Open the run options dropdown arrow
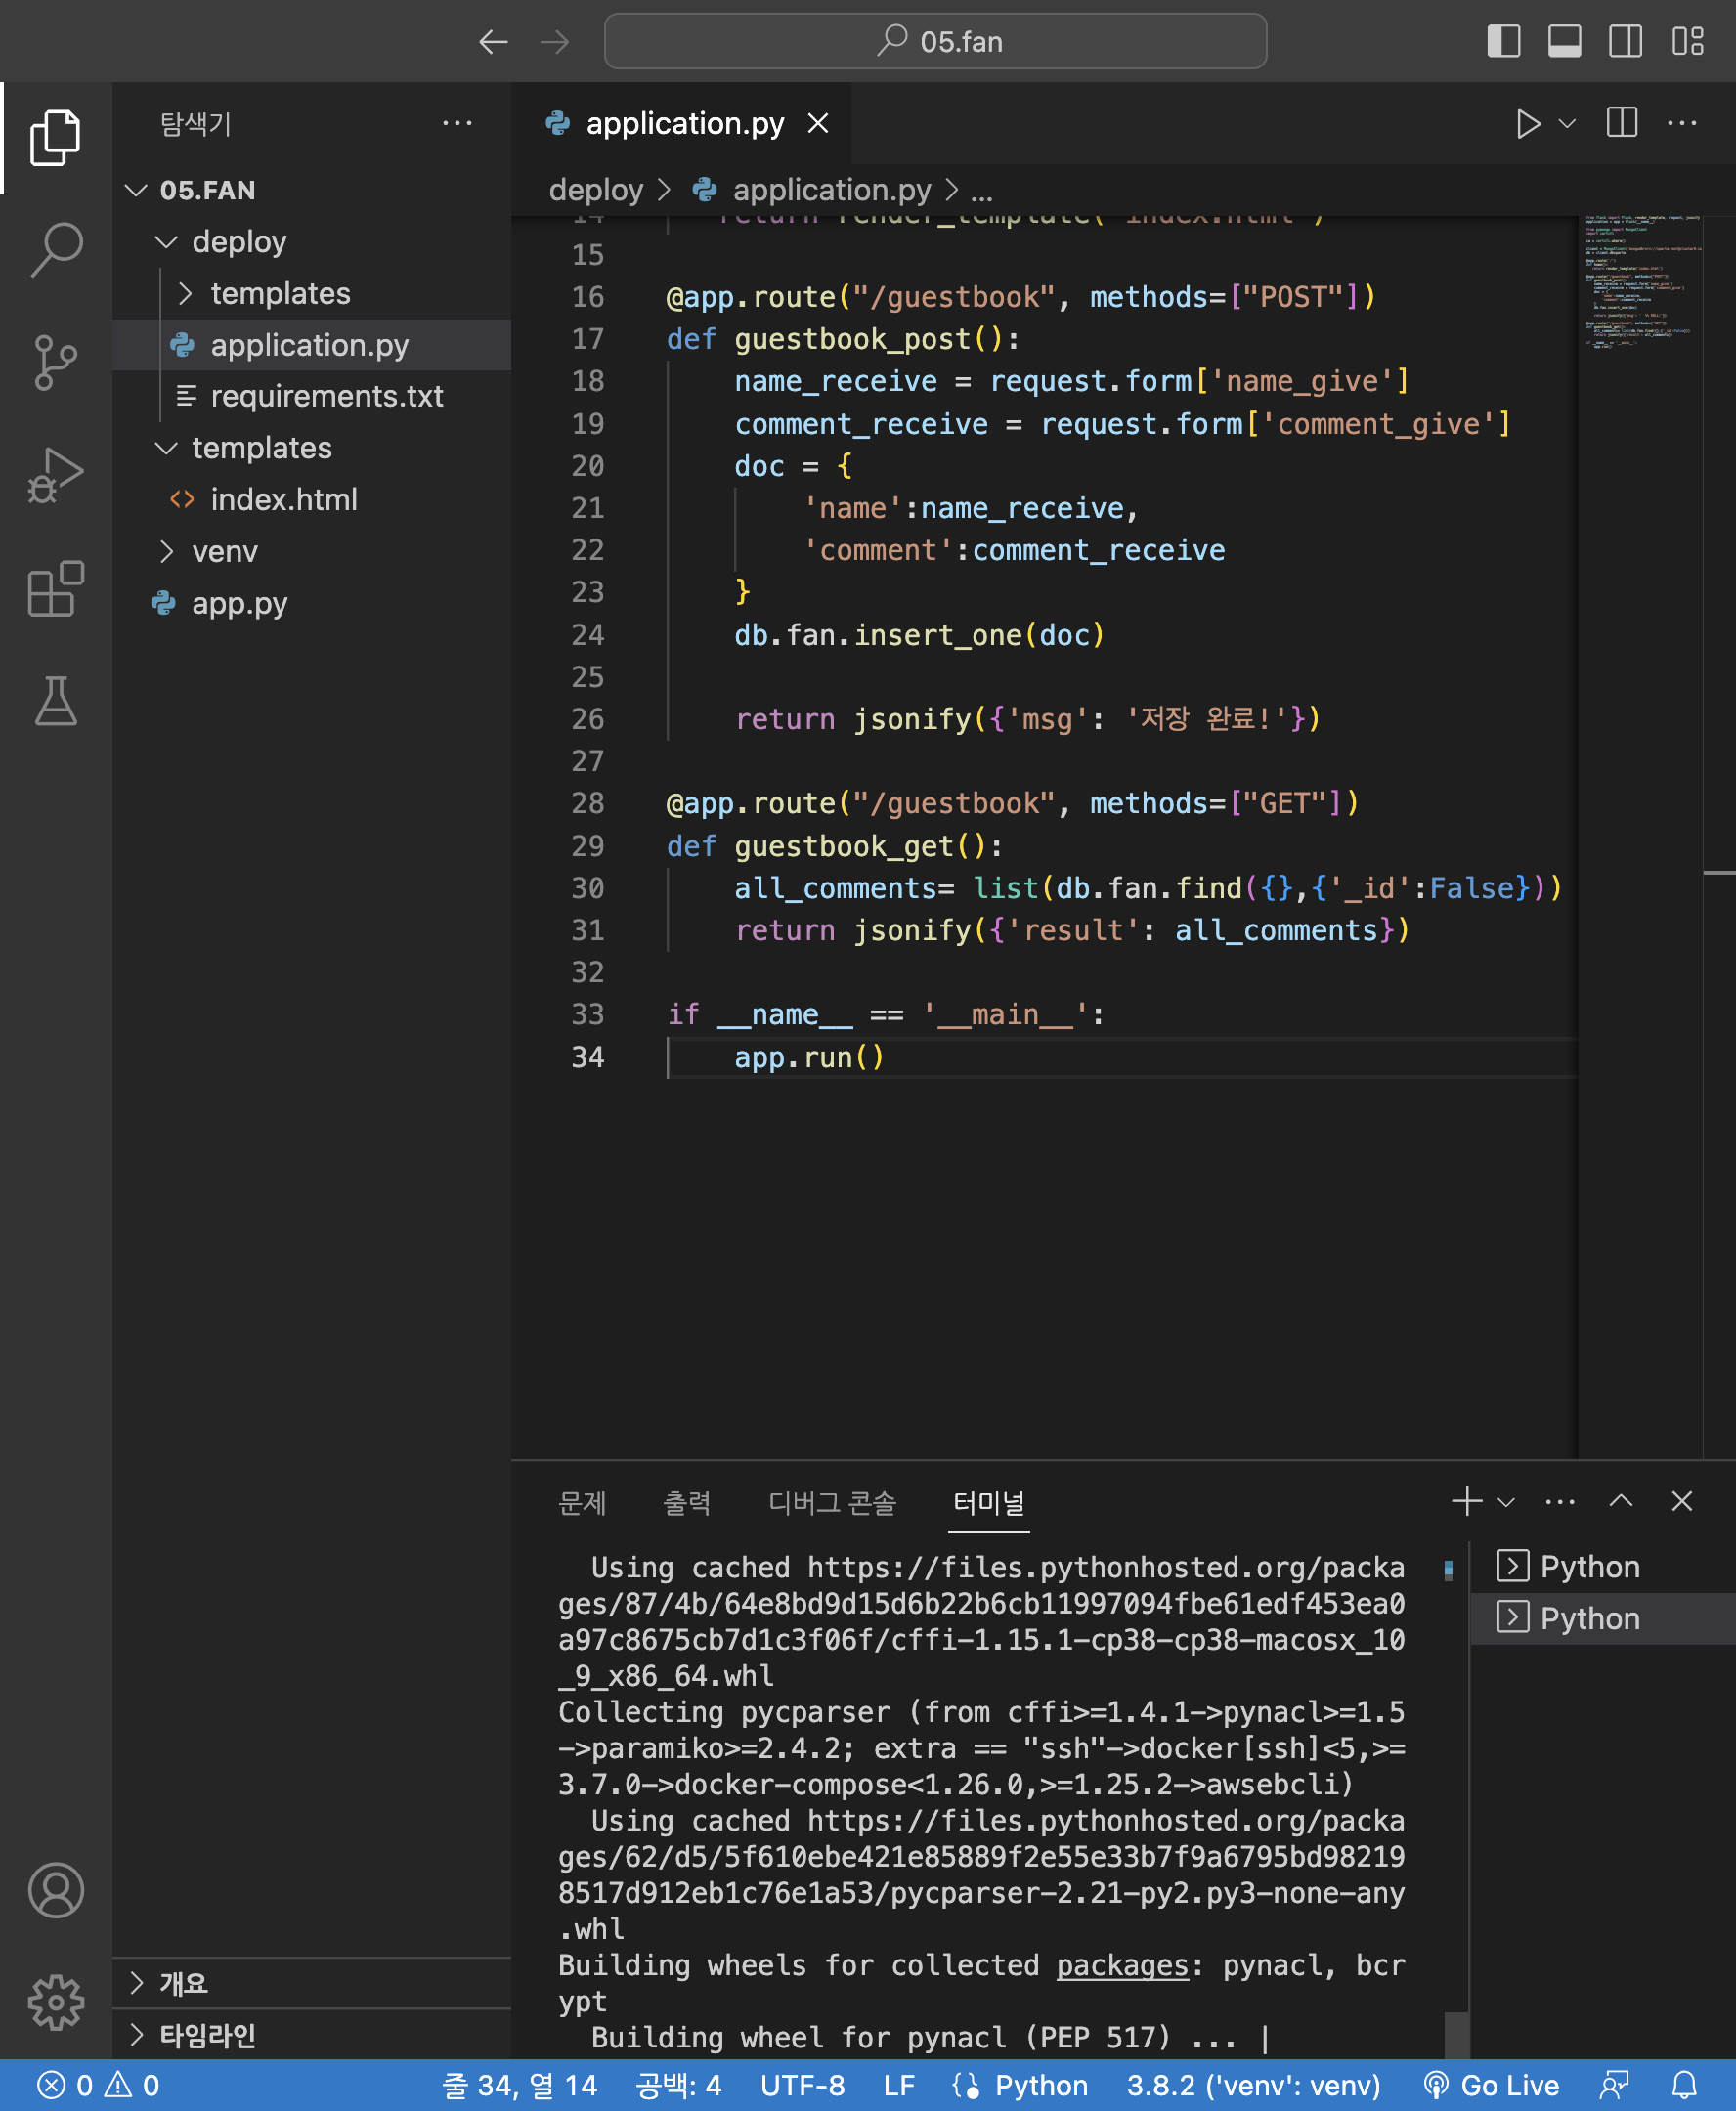The width and height of the screenshot is (1736, 2111). 1567,123
